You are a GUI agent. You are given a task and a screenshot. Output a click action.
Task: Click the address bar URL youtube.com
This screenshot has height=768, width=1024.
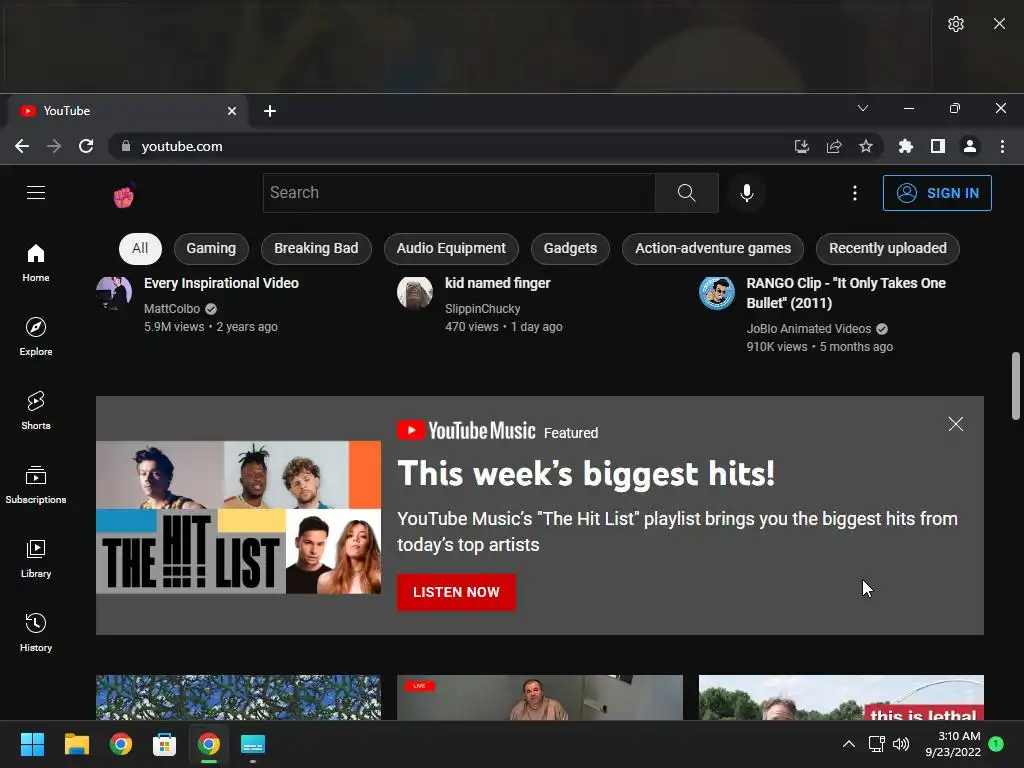click(182, 146)
